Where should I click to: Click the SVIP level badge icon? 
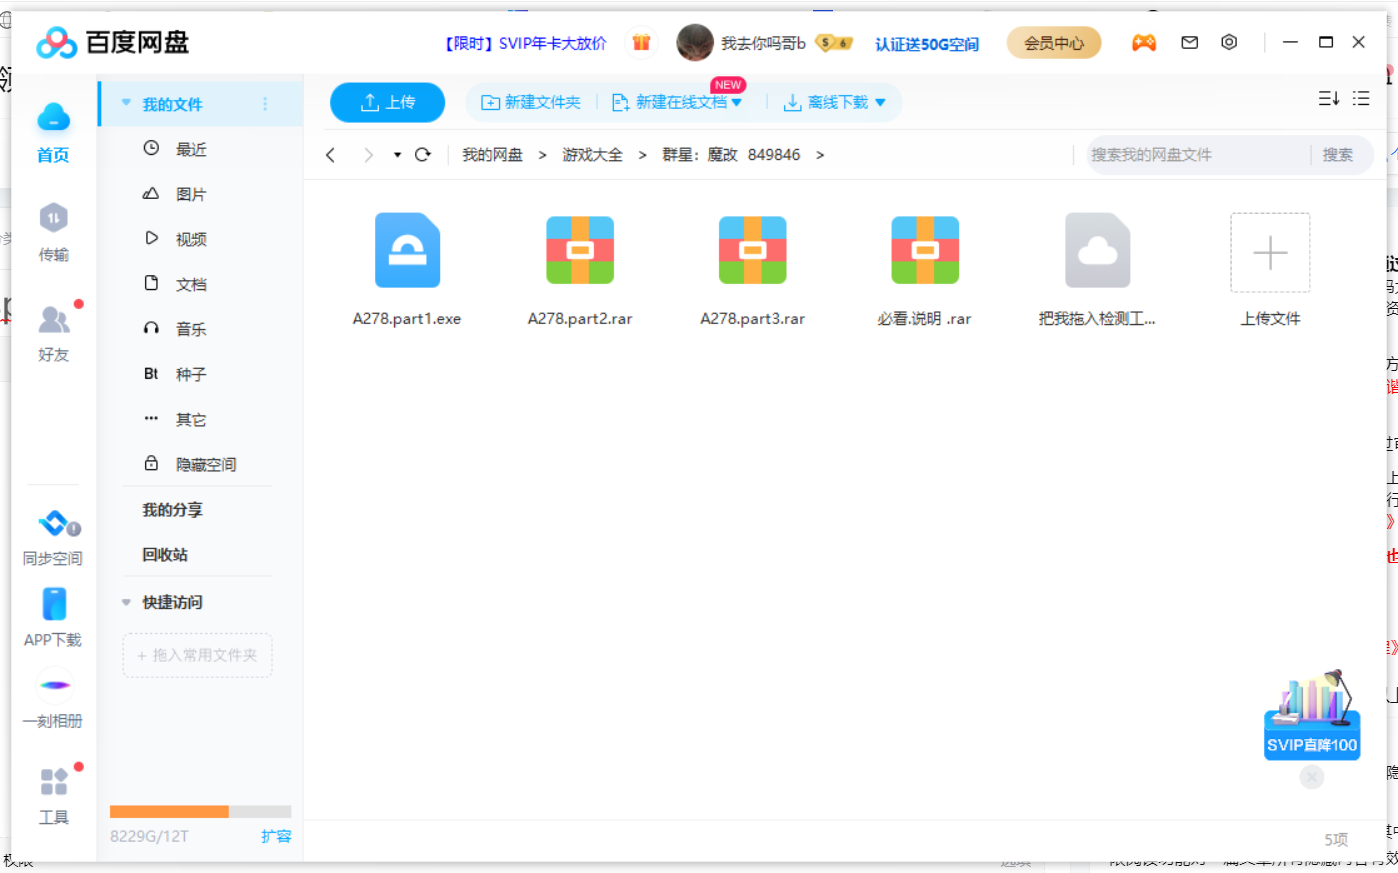834,43
